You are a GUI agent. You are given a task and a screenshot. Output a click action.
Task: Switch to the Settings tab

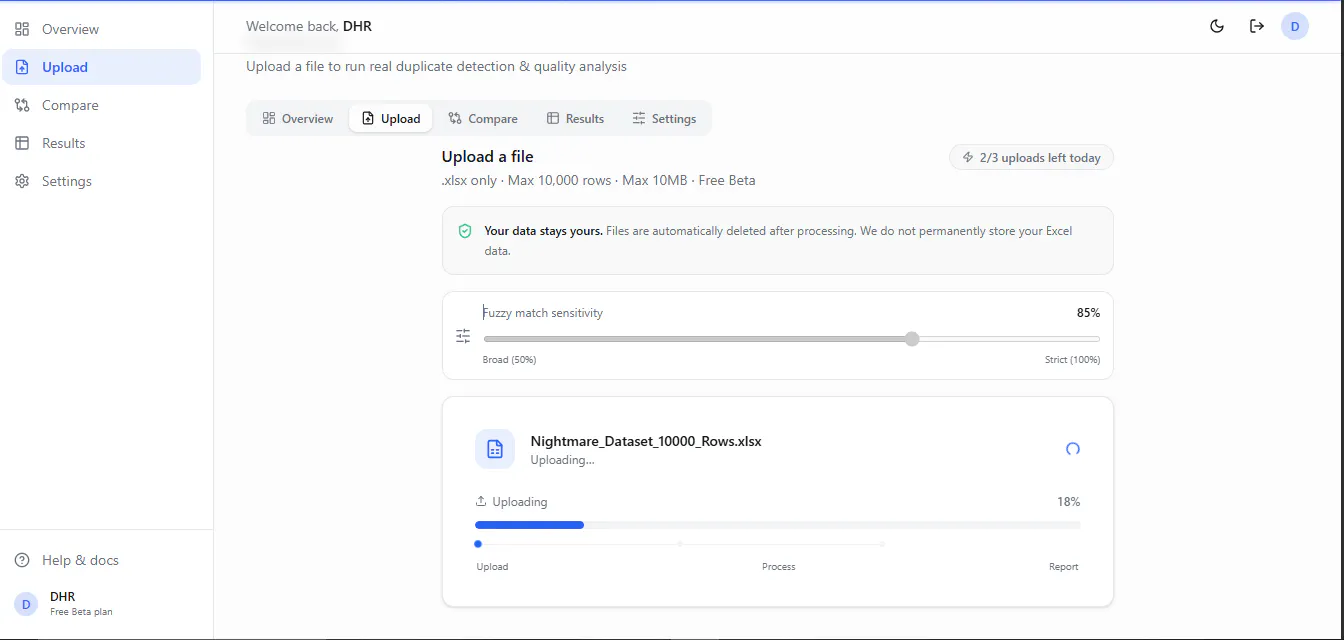coord(664,118)
